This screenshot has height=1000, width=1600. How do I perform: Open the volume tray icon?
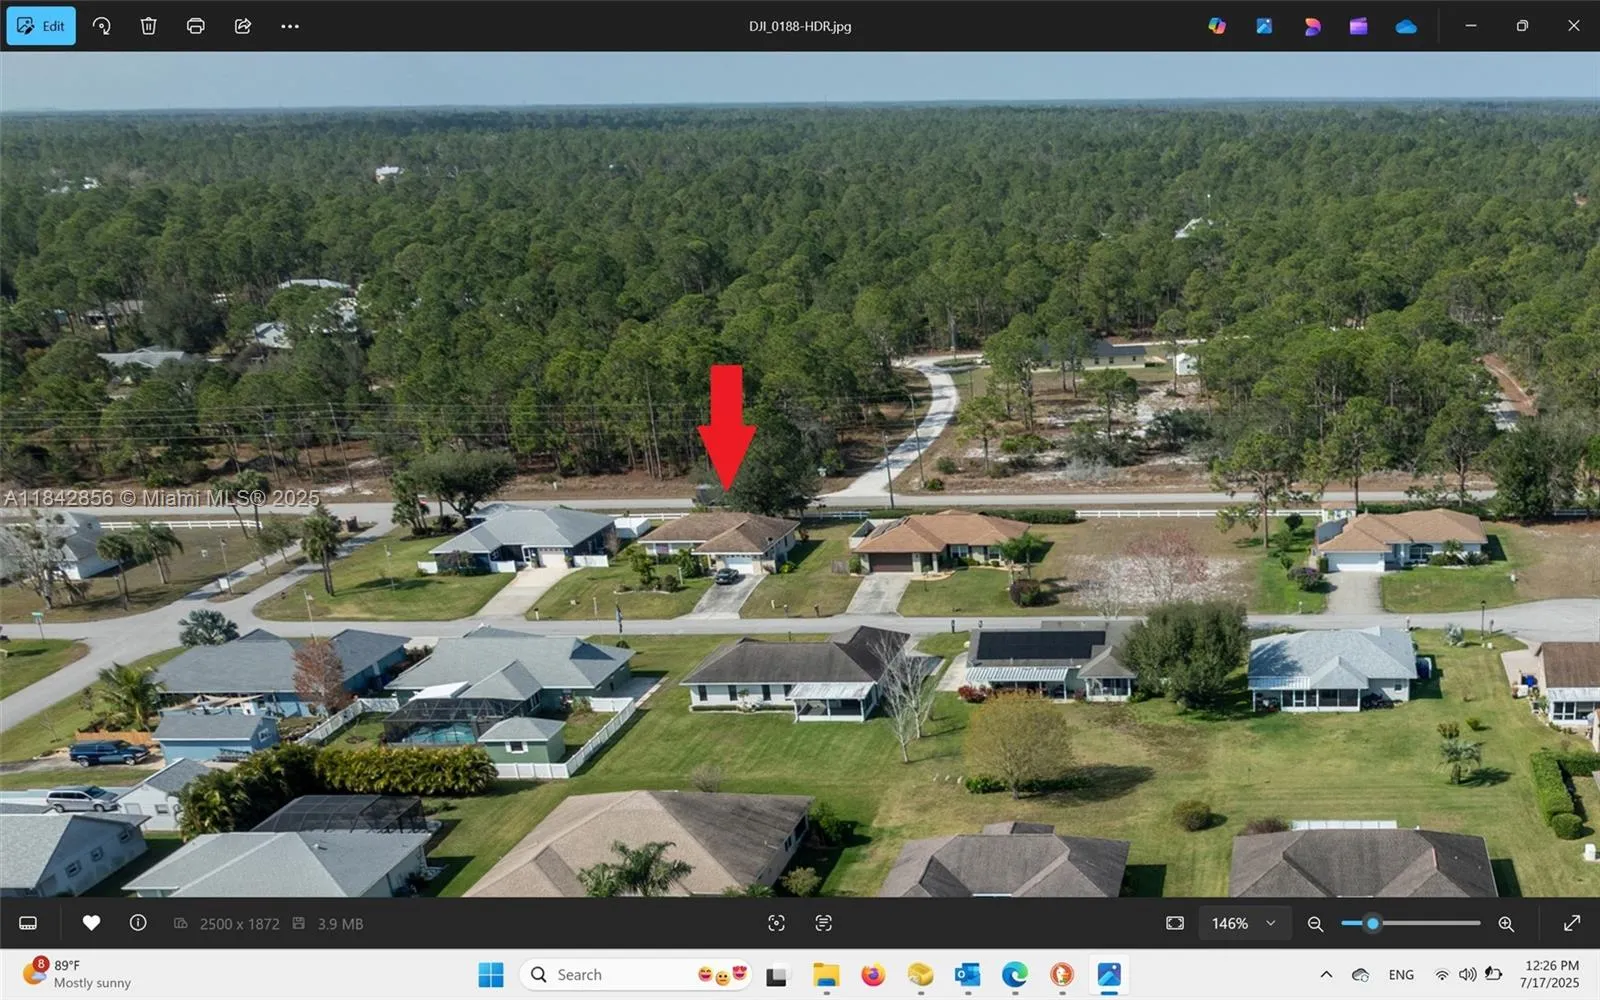pyautogui.click(x=1467, y=975)
